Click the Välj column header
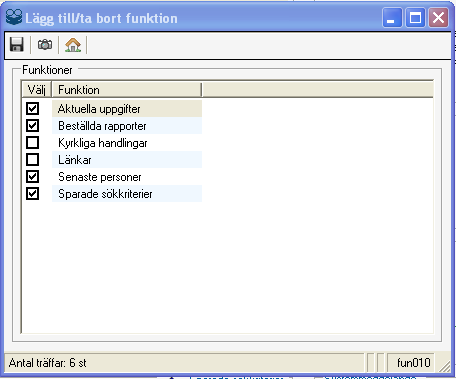Viewport: 456px width, 379px height. pos(37,90)
